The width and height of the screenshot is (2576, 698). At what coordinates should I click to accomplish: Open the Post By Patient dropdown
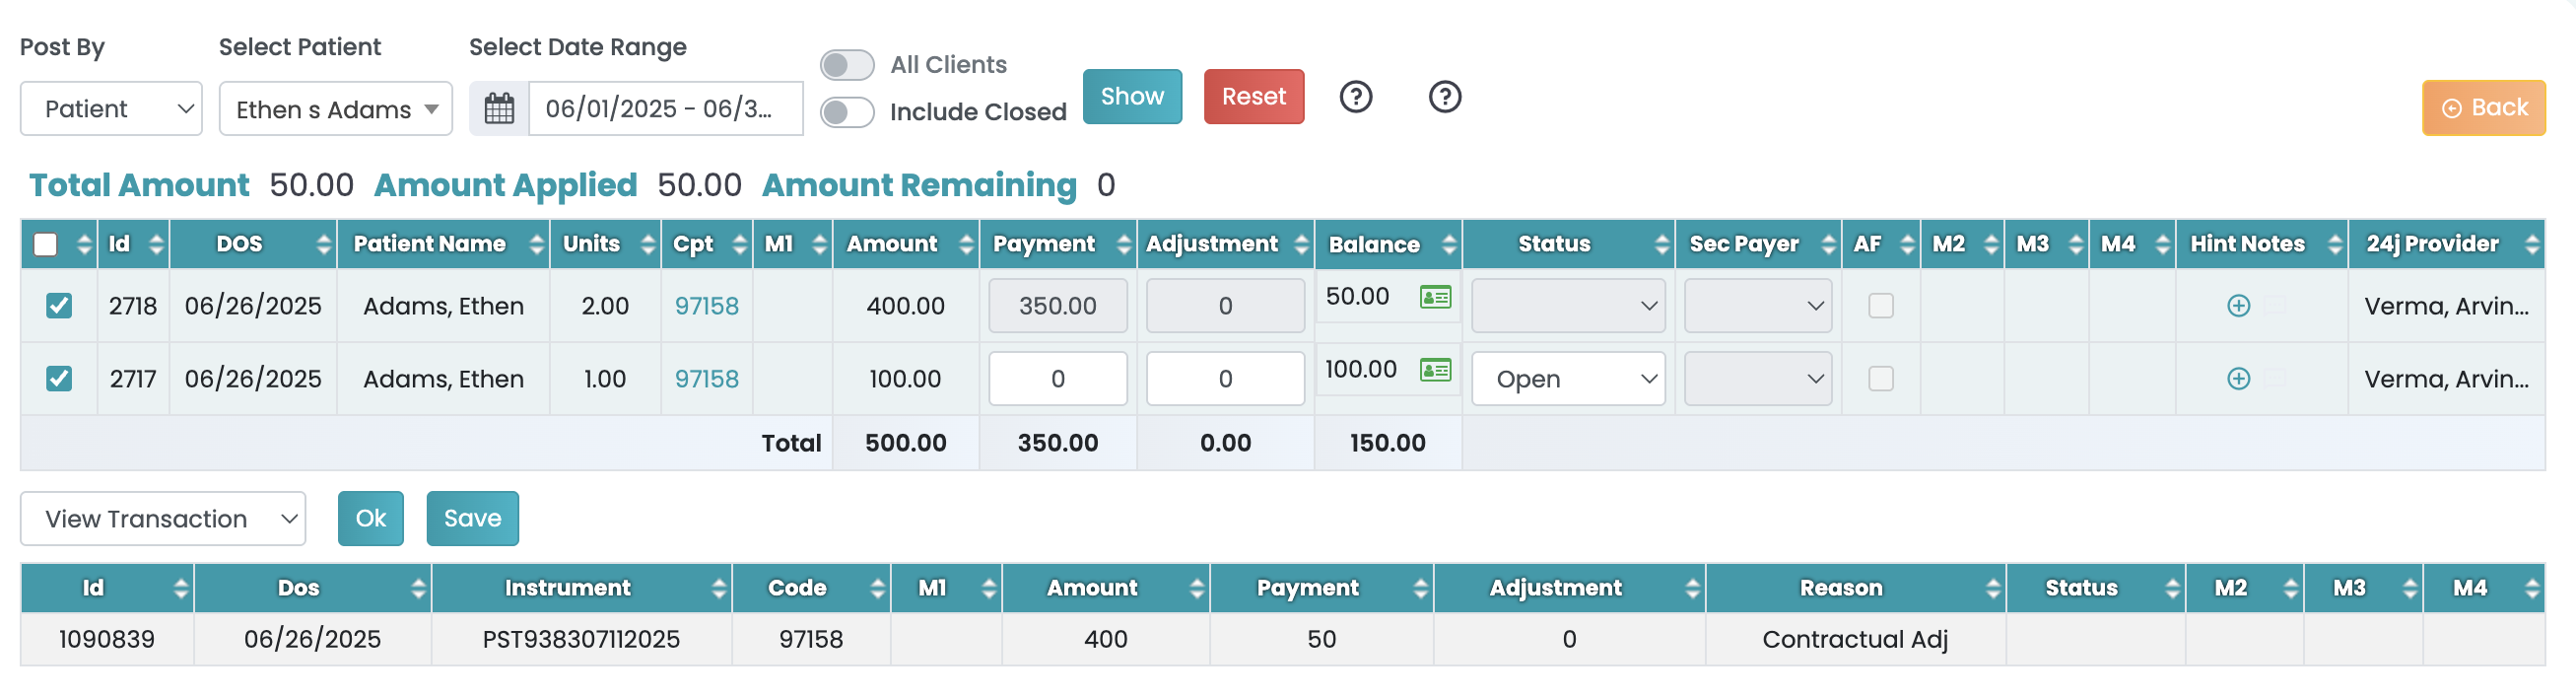111,109
